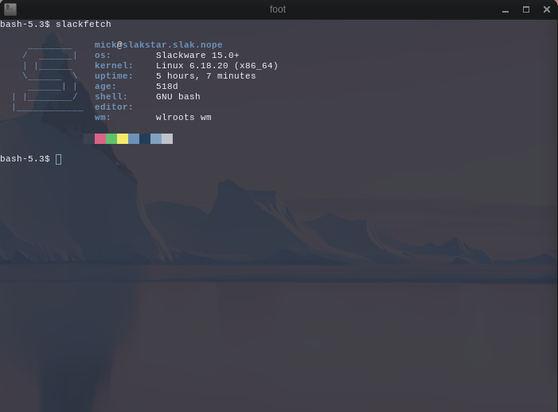The image size is (558, 412).
Task: Click the 'editor:' label
Action: pyautogui.click(x=114, y=107)
